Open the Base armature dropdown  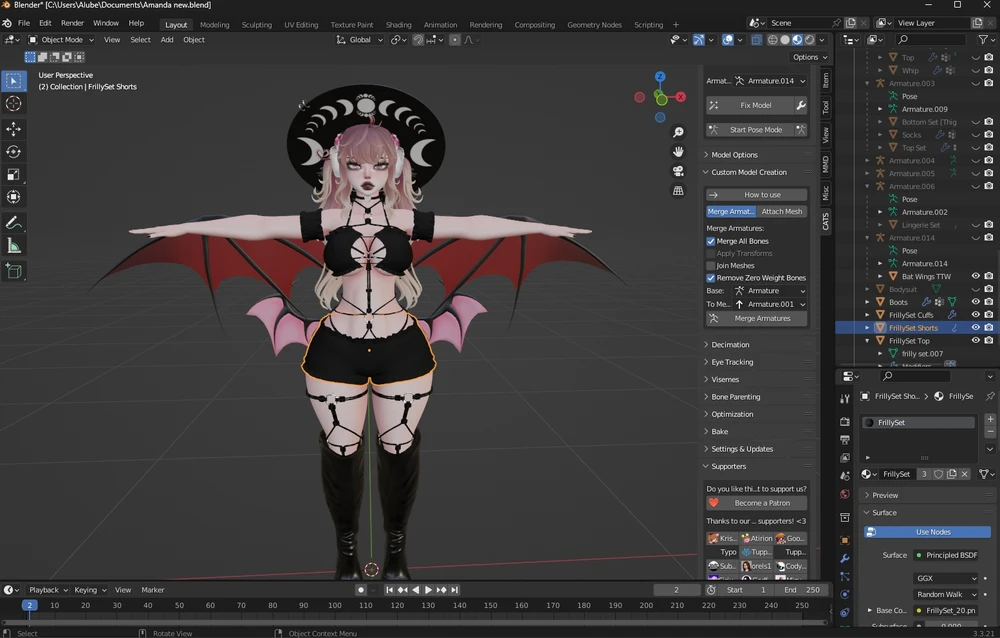[x=768, y=291]
